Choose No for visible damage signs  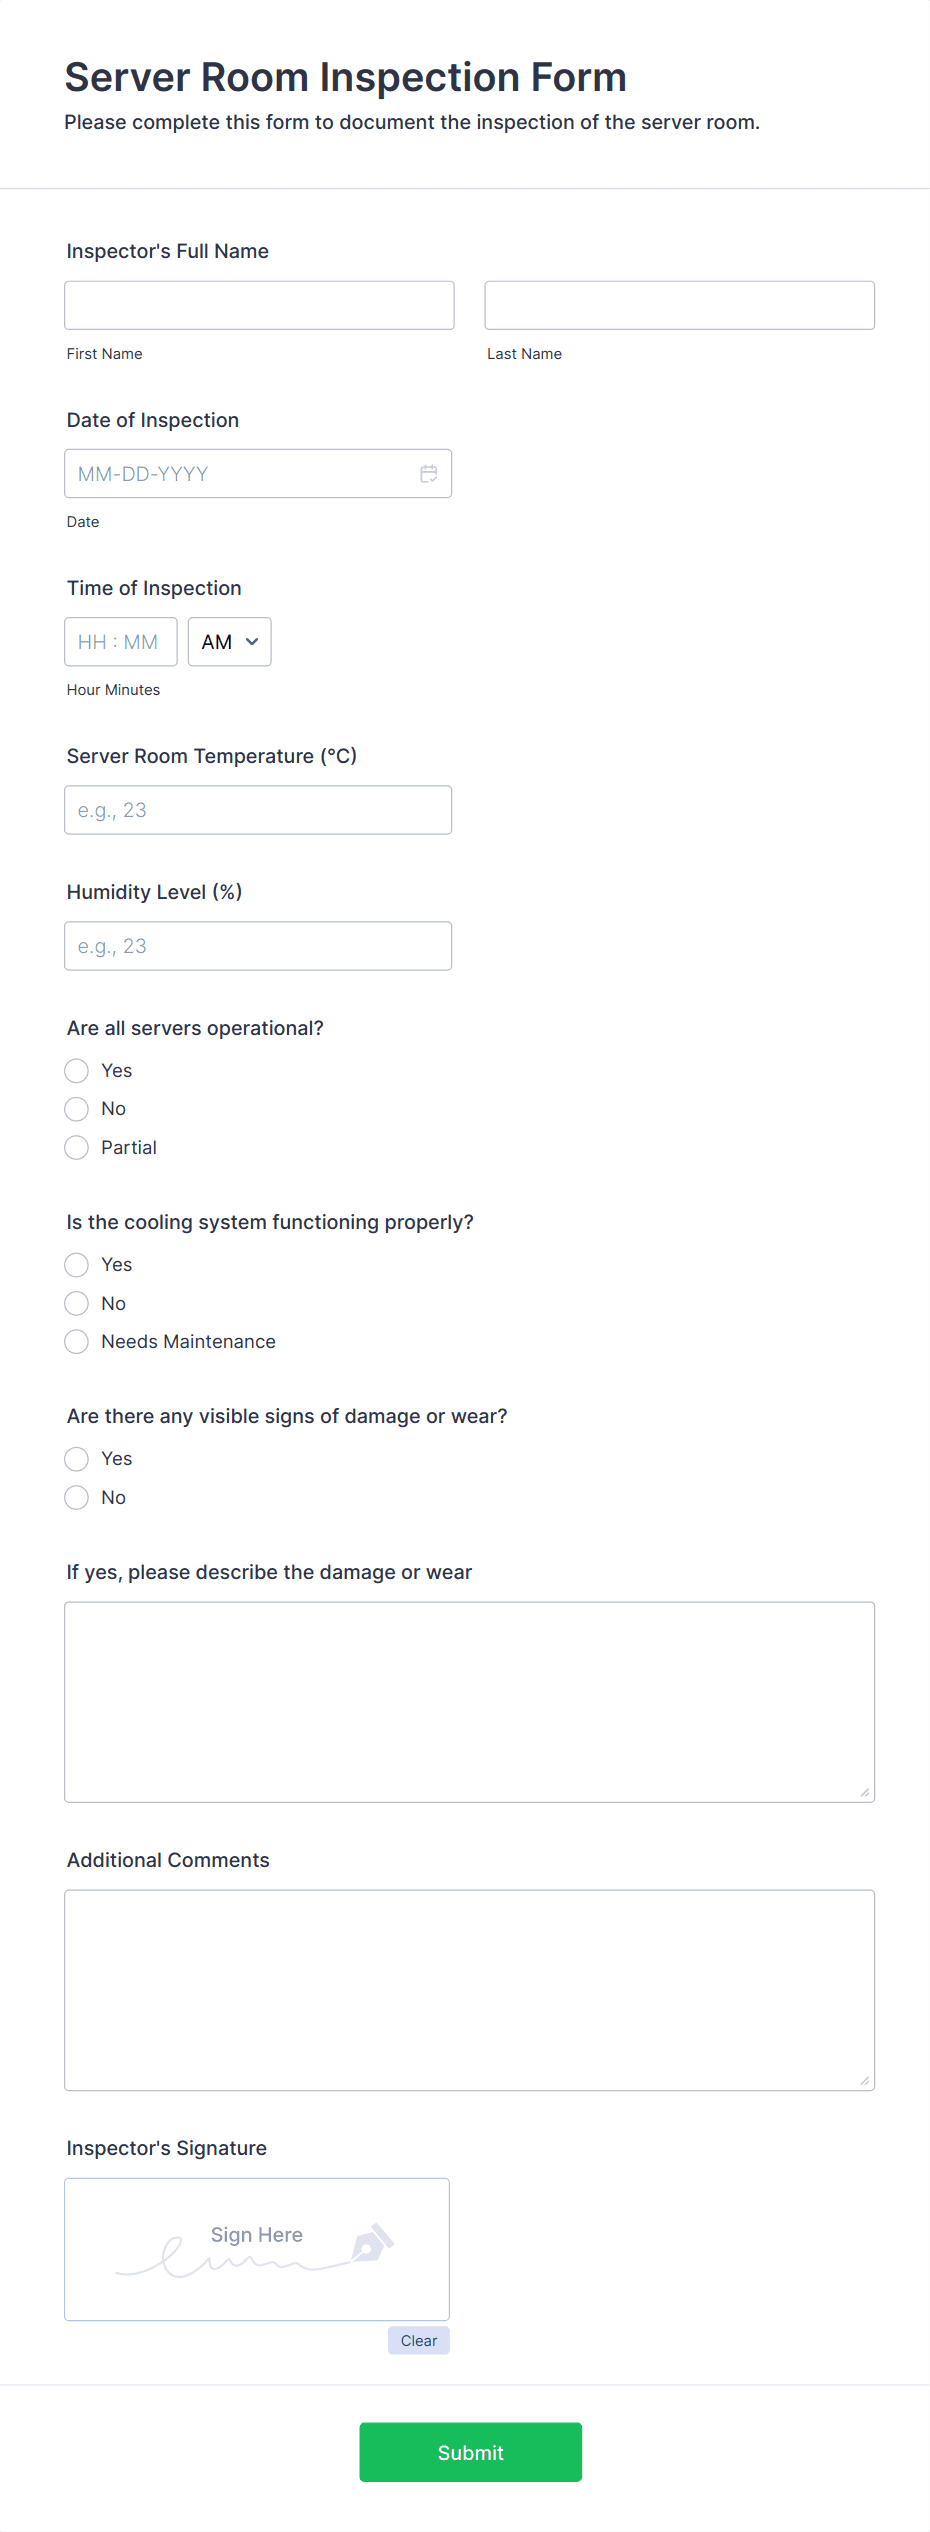pos(77,1497)
